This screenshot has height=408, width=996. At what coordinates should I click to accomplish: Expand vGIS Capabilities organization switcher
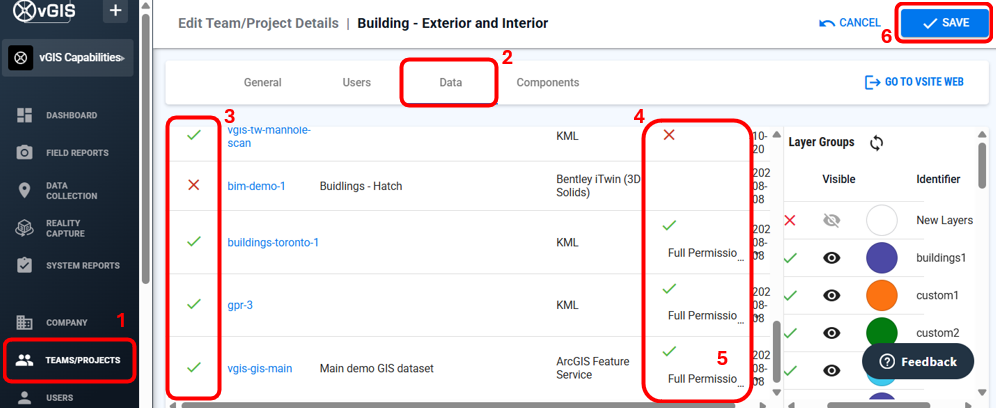123,58
